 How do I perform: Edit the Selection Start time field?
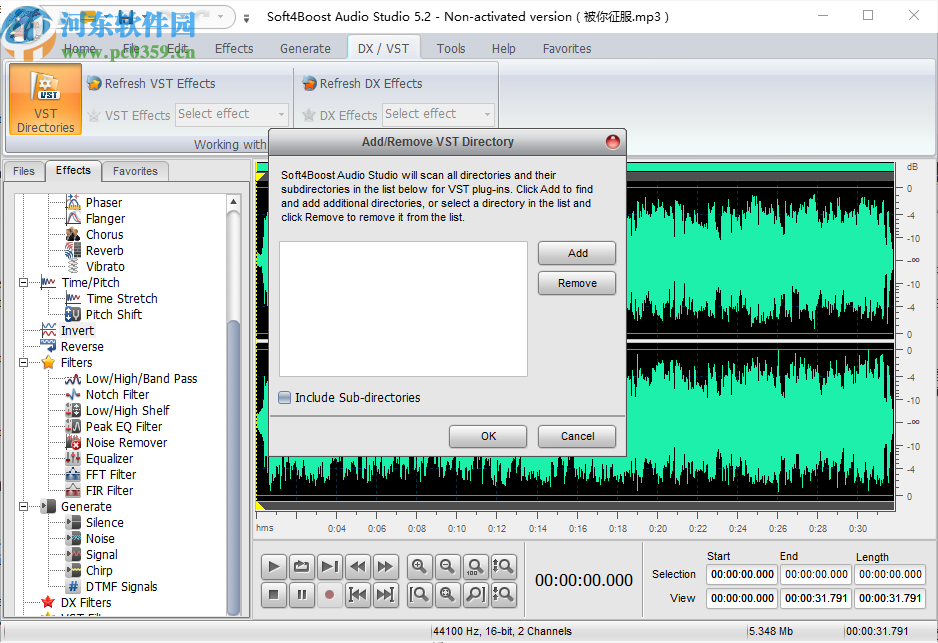pos(741,574)
